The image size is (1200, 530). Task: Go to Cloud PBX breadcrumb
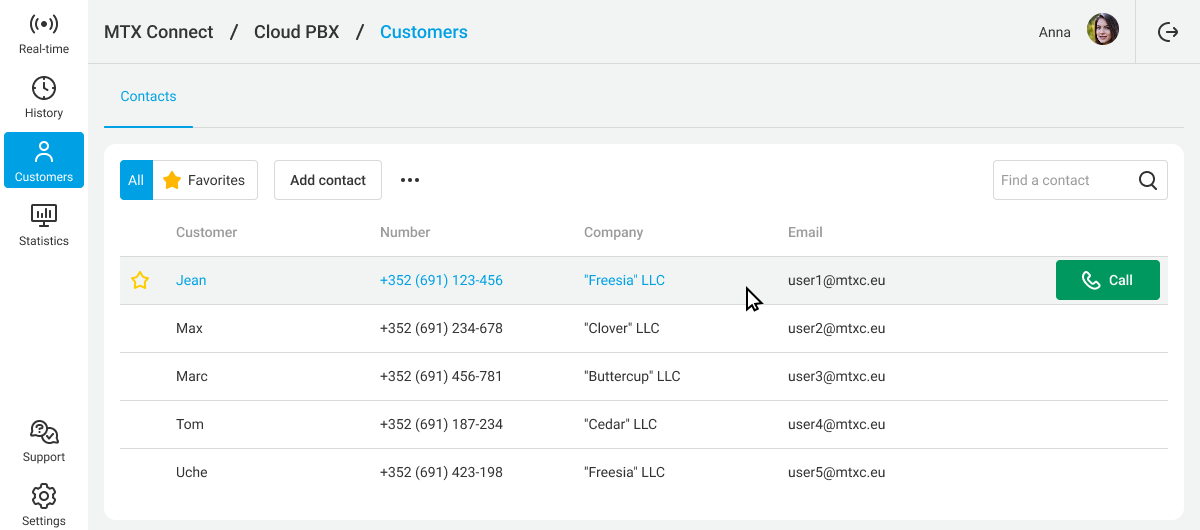pos(296,32)
